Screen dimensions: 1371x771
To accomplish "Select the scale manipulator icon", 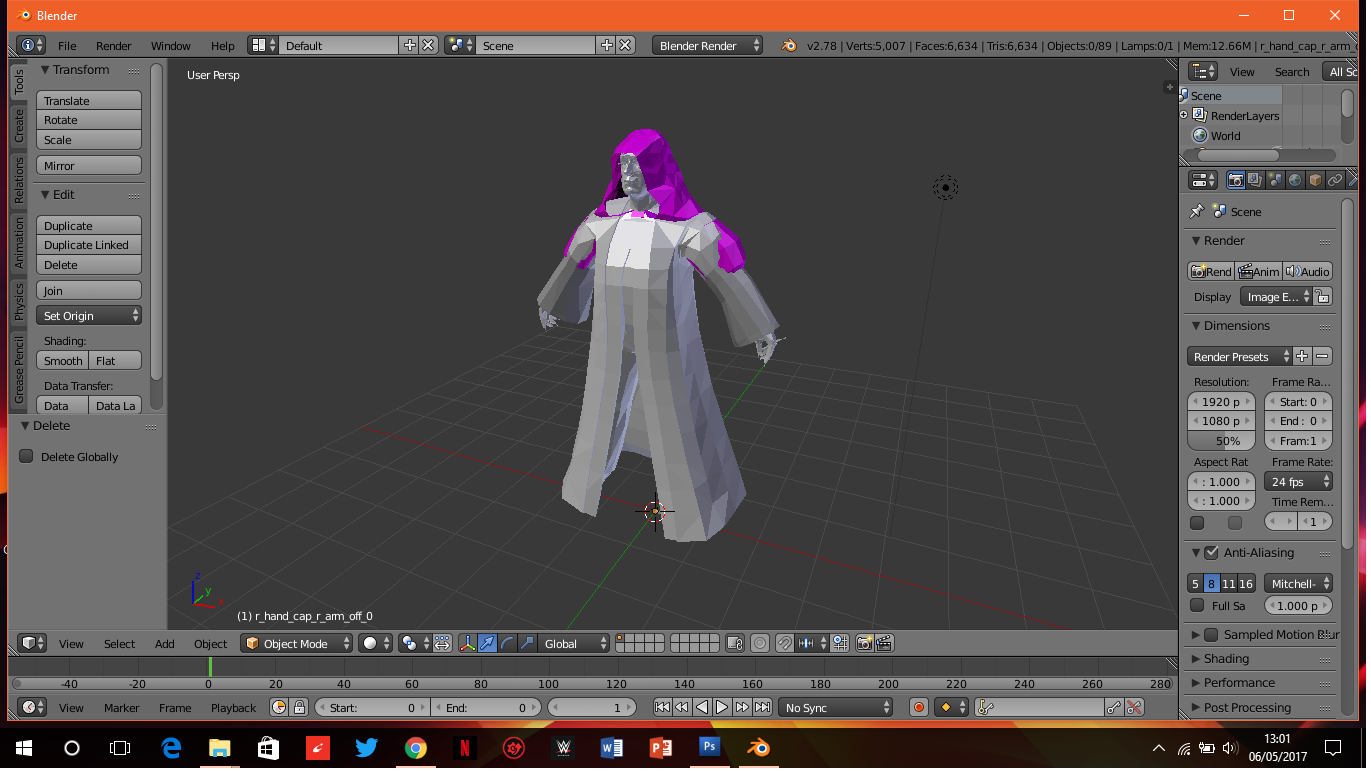I will 527,644.
